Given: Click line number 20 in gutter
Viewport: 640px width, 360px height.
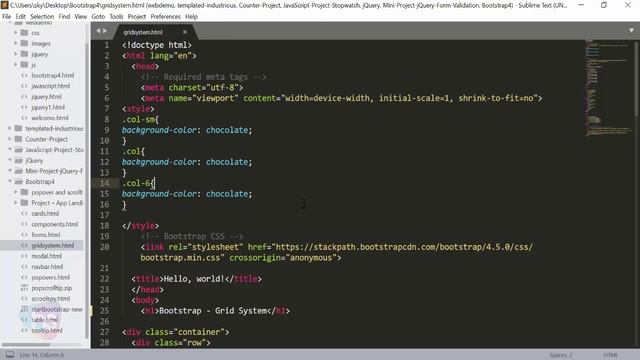Looking at the screenshot, I should 104,247.
